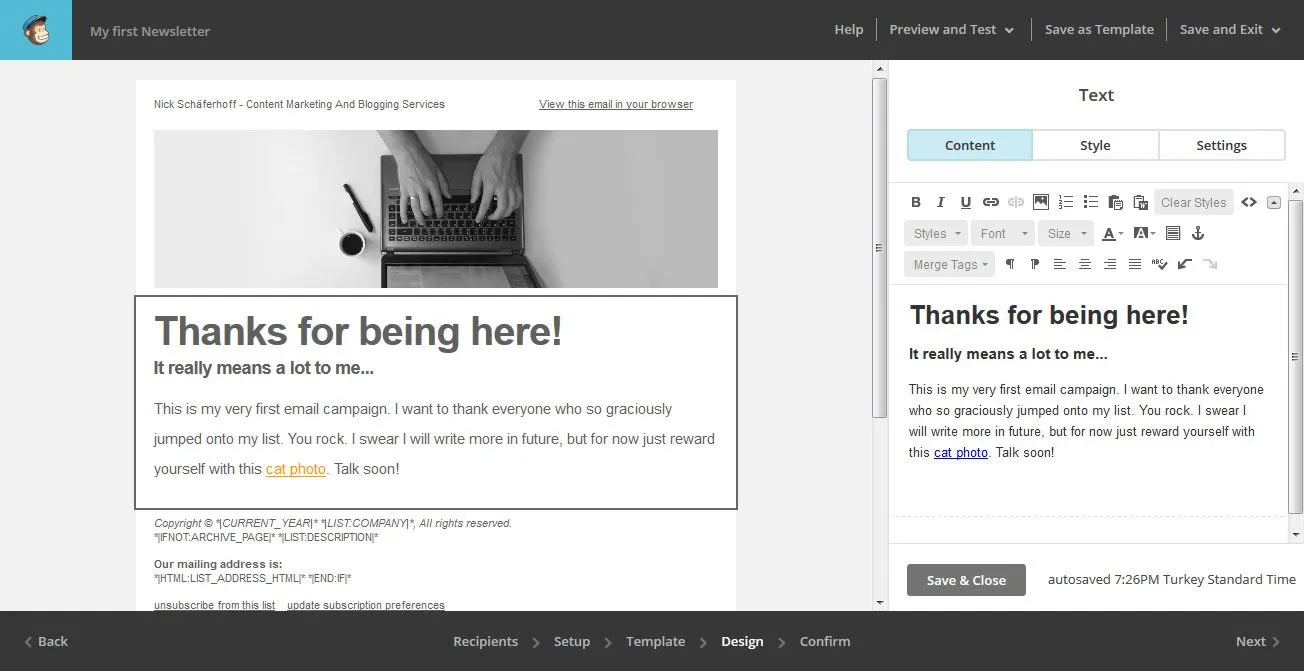The width and height of the screenshot is (1304, 671).
Task: Open the Size dropdown
Action: (1066, 233)
